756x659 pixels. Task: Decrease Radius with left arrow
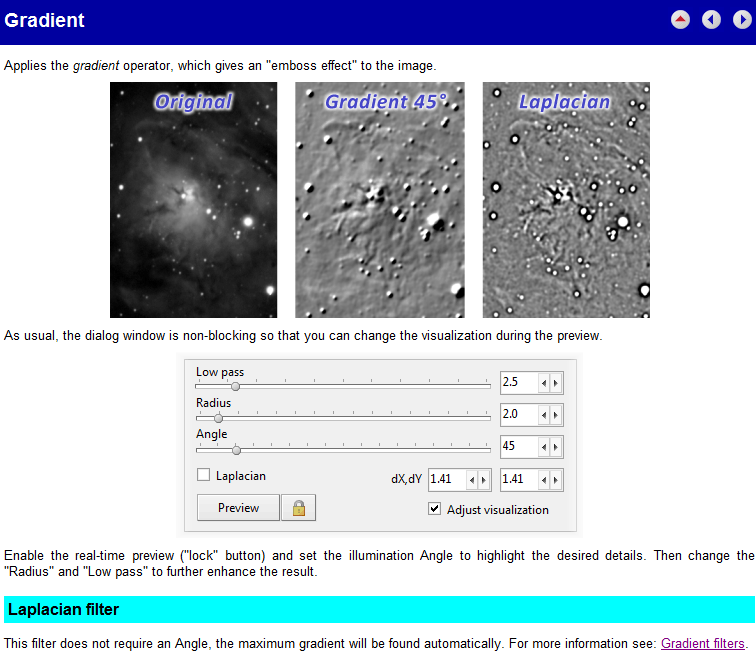544,415
